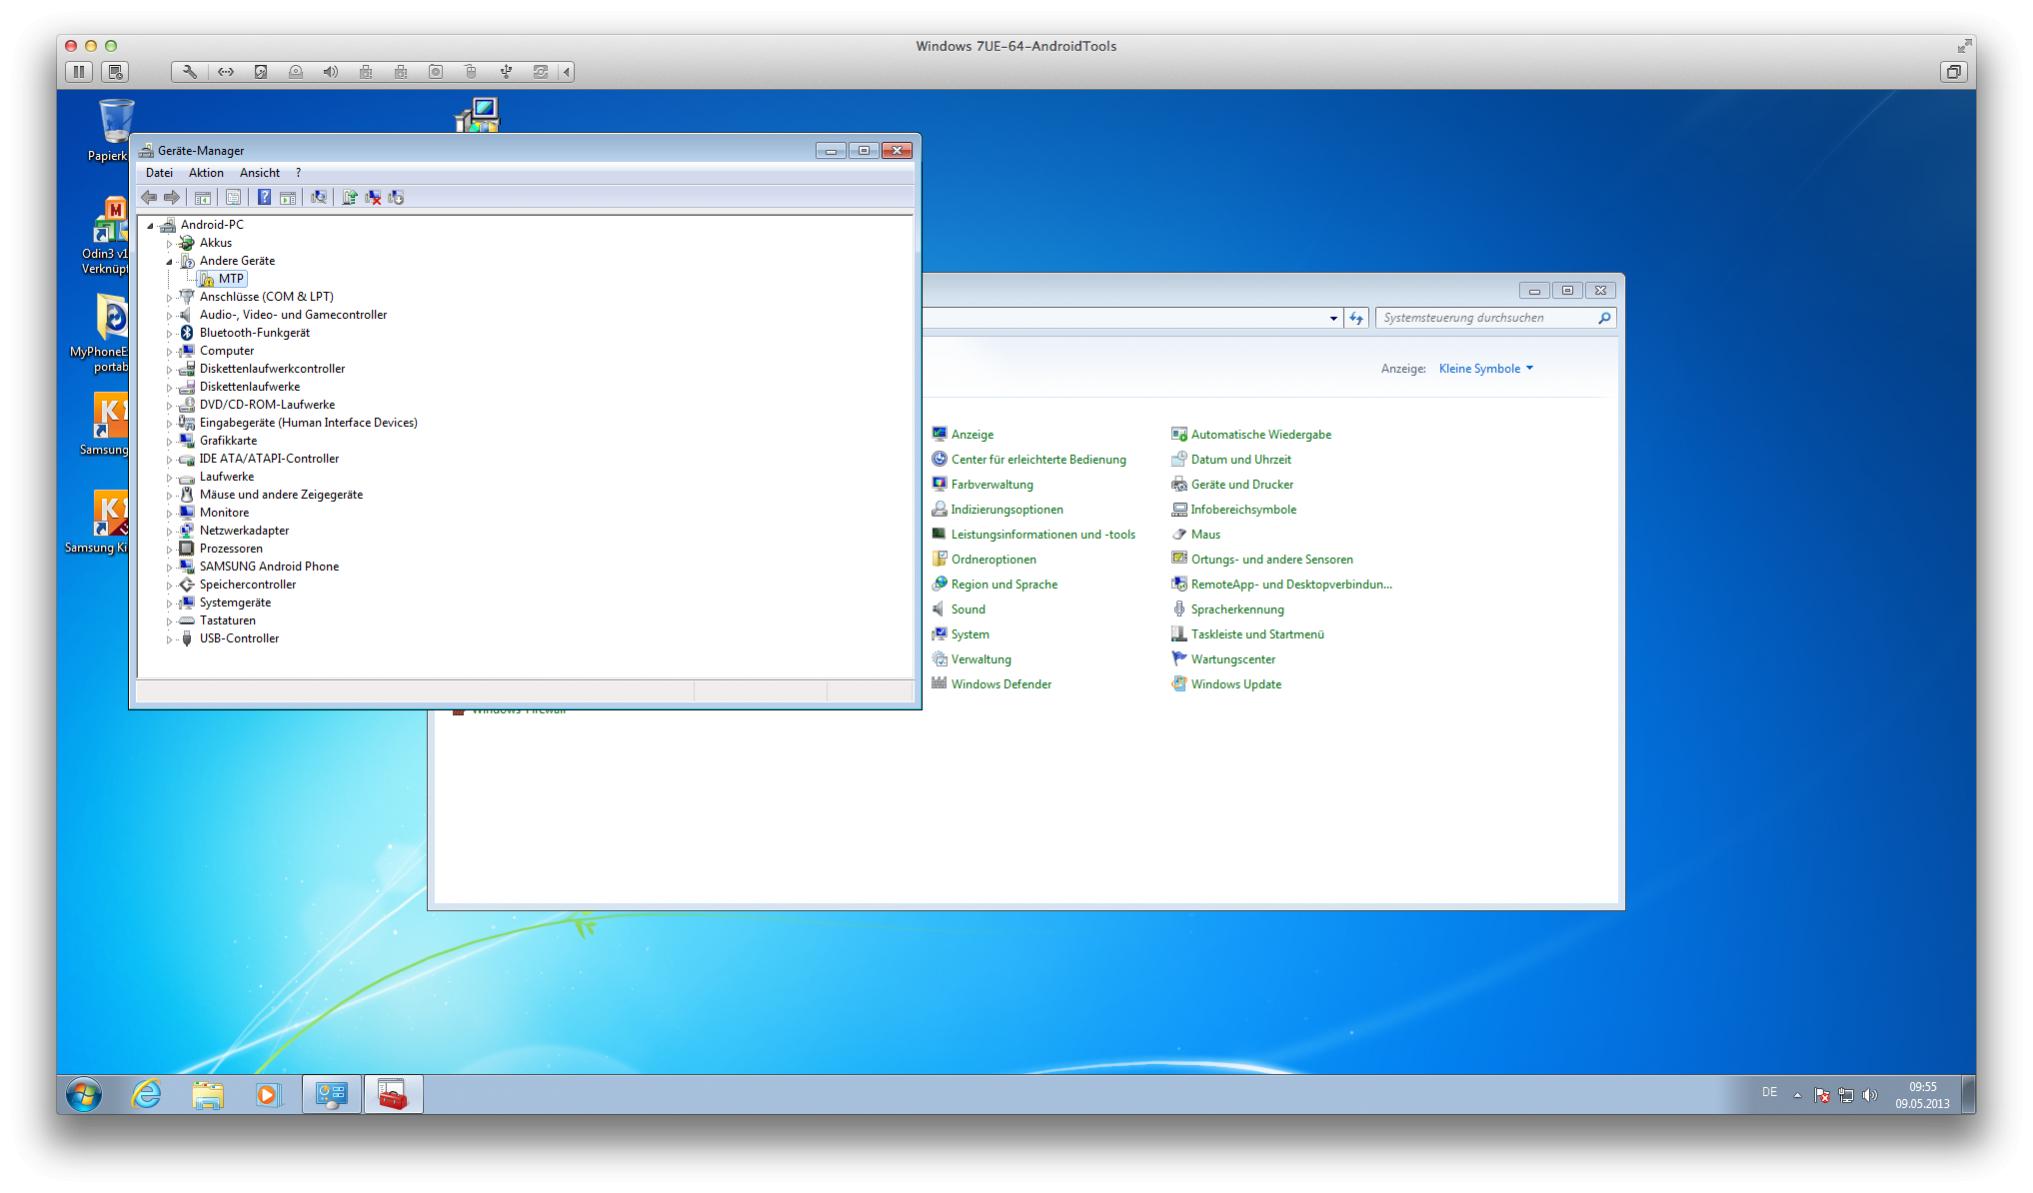Open the Kleine Symbole view dropdown
This screenshot has height=1193, width=2033.
click(x=1486, y=369)
